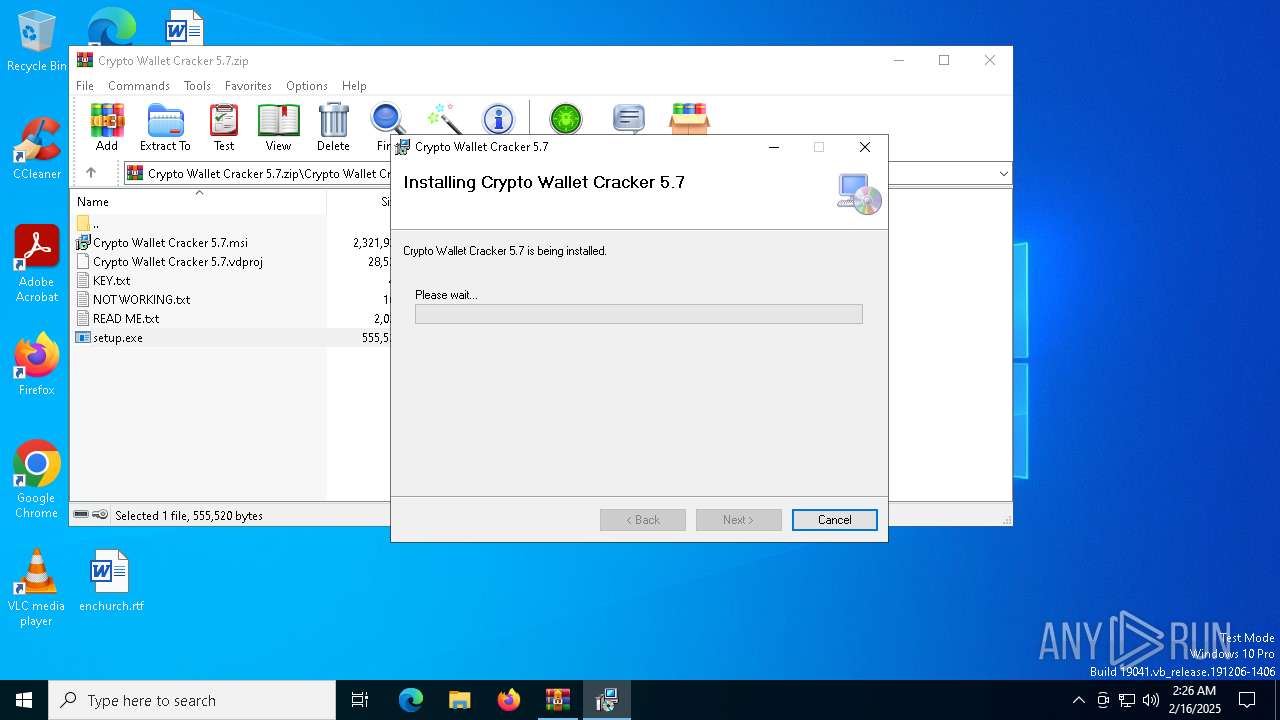This screenshot has width=1280, height=720.
Task: Click the Extract To toolbar icon
Action: pos(165,127)
